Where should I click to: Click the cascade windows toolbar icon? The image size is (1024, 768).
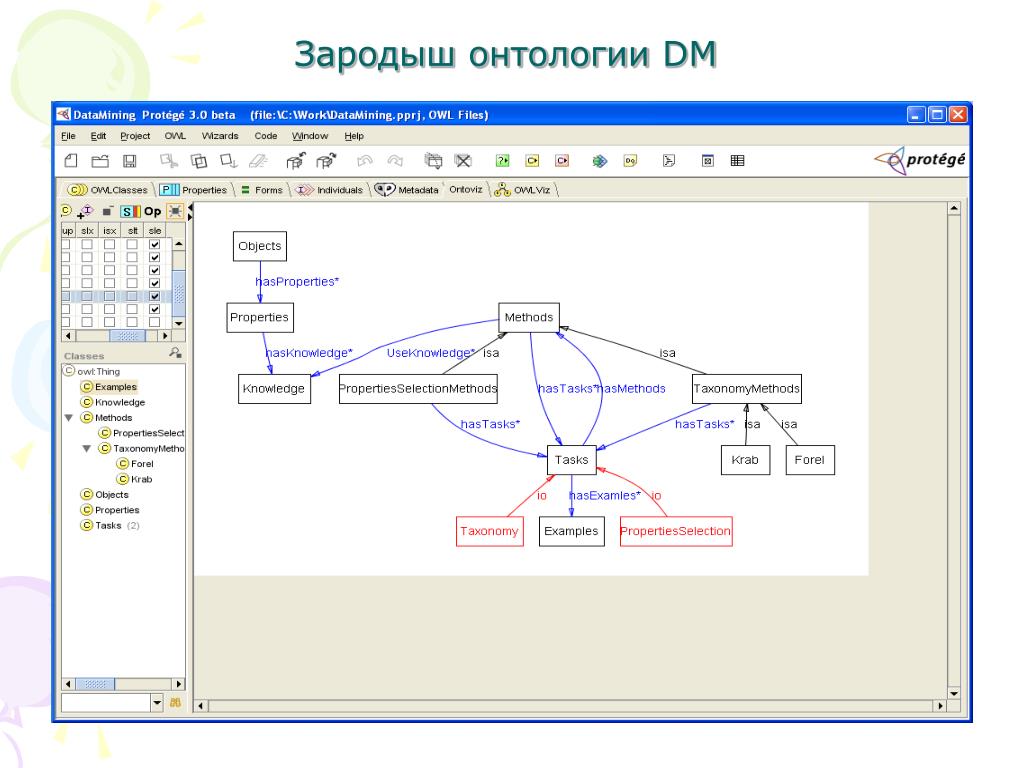(x=433, y=161)
